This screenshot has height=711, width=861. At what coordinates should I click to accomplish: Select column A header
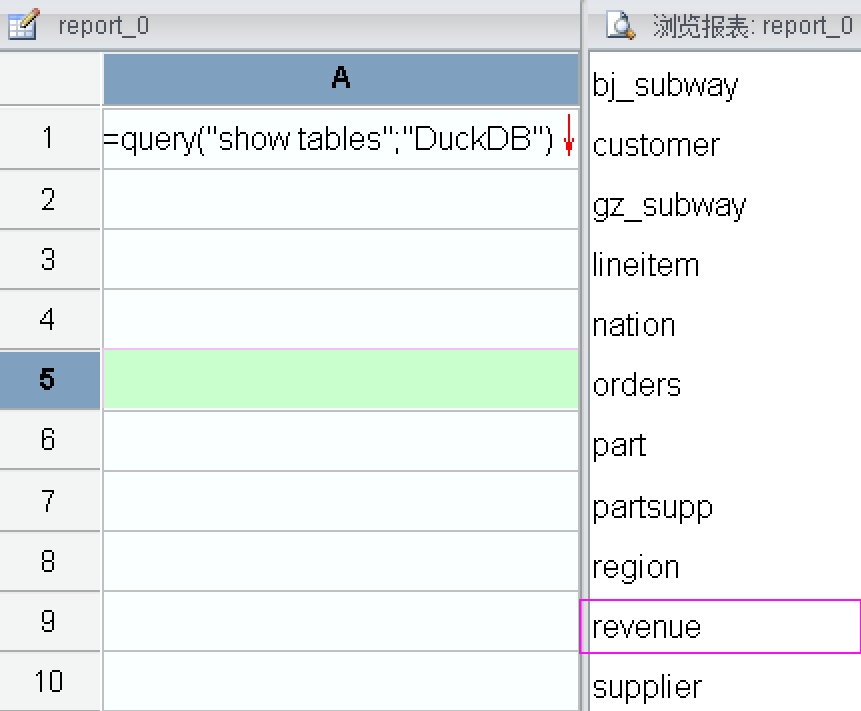point(340,79)
